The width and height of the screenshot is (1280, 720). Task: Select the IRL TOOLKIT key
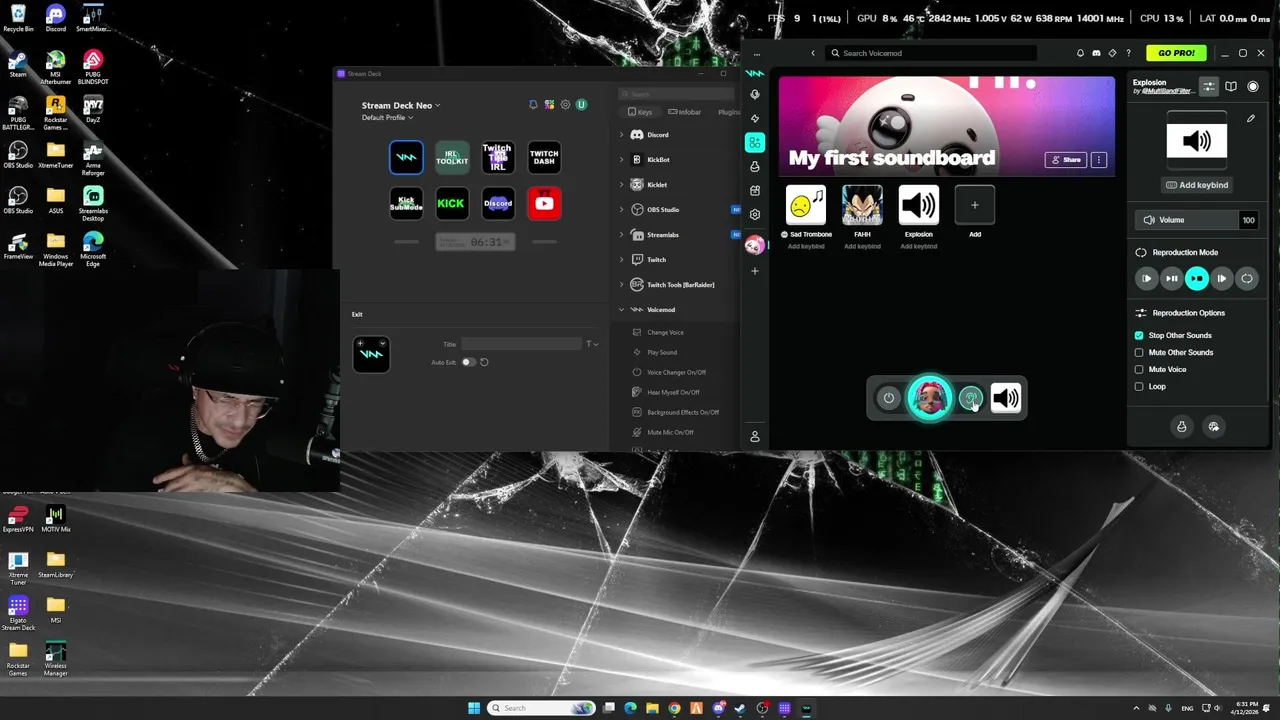tap(451, 157)
